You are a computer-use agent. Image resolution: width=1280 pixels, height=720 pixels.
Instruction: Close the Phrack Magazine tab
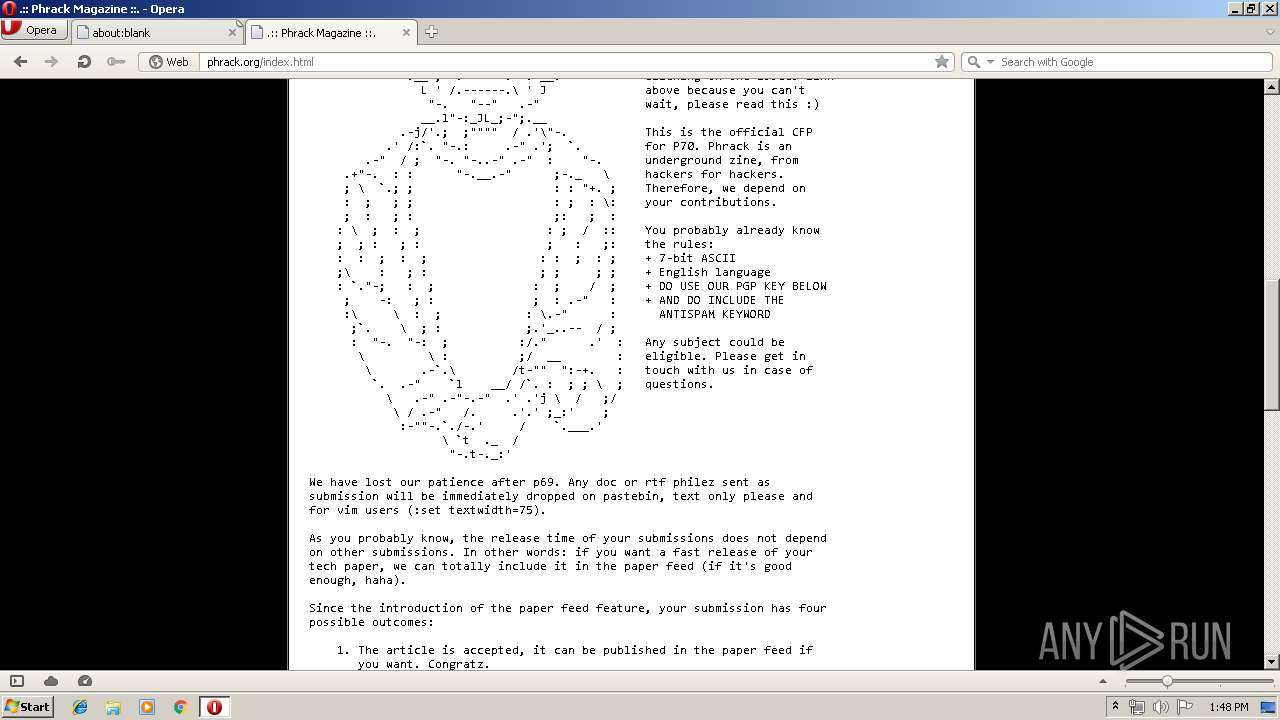tap(407, 32)
